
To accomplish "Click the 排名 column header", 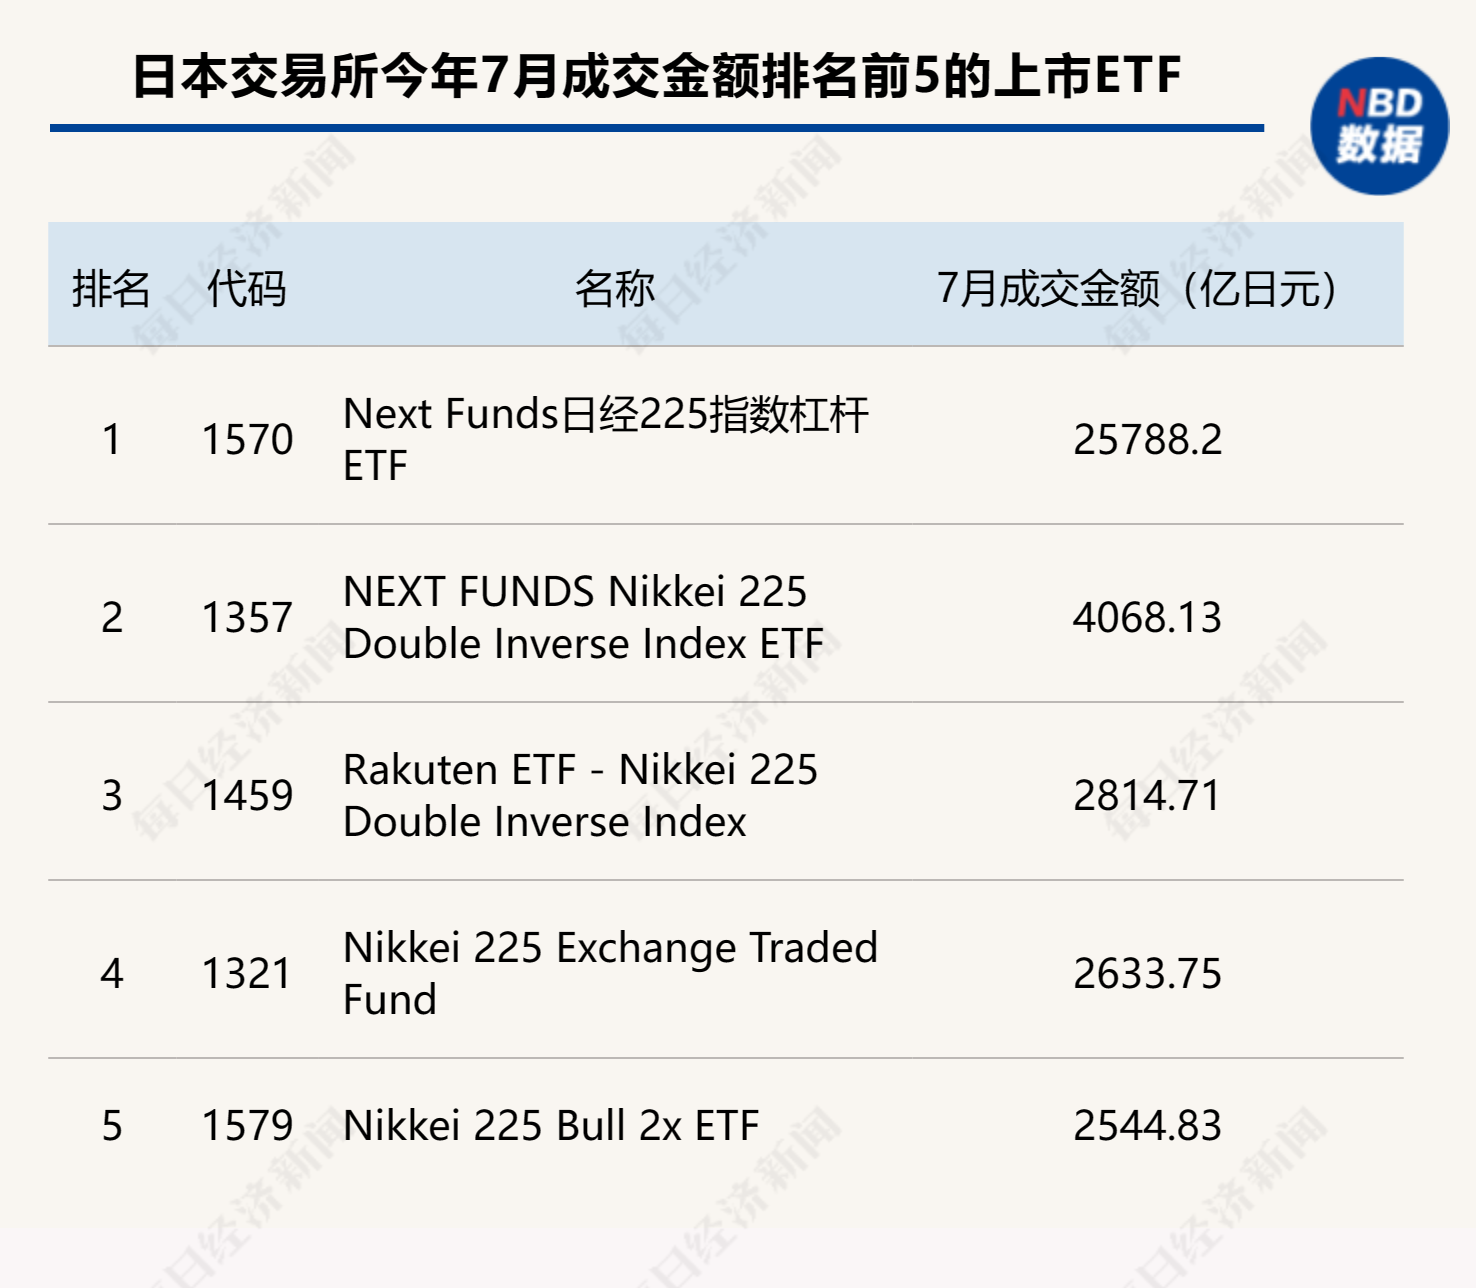I will [x=111, y=289].
